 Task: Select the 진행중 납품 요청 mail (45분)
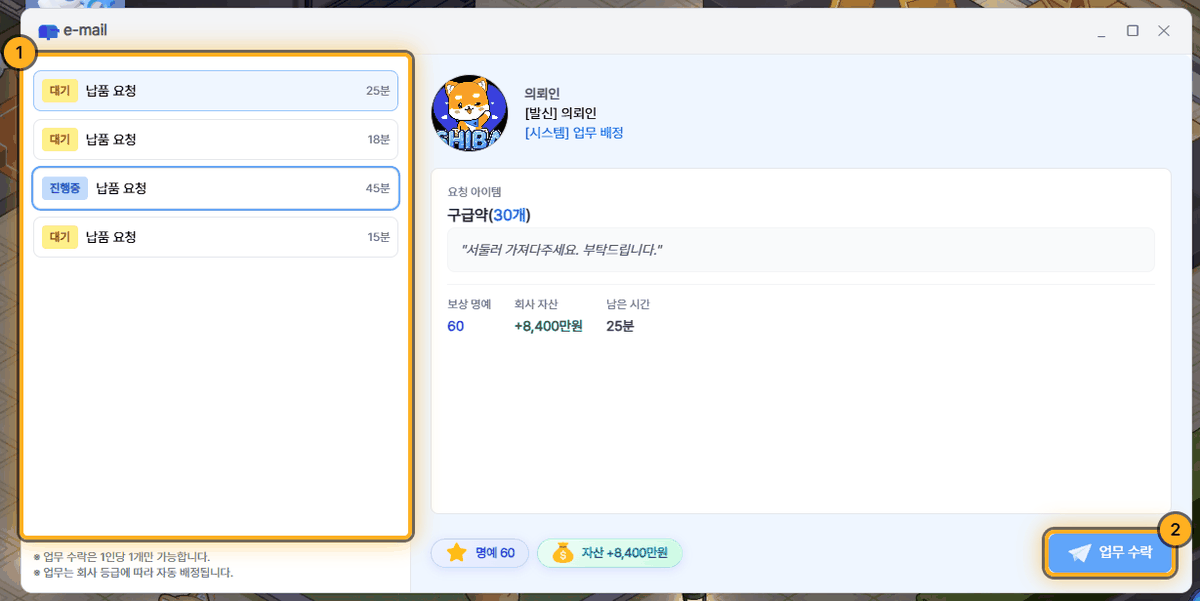(216, 188)
